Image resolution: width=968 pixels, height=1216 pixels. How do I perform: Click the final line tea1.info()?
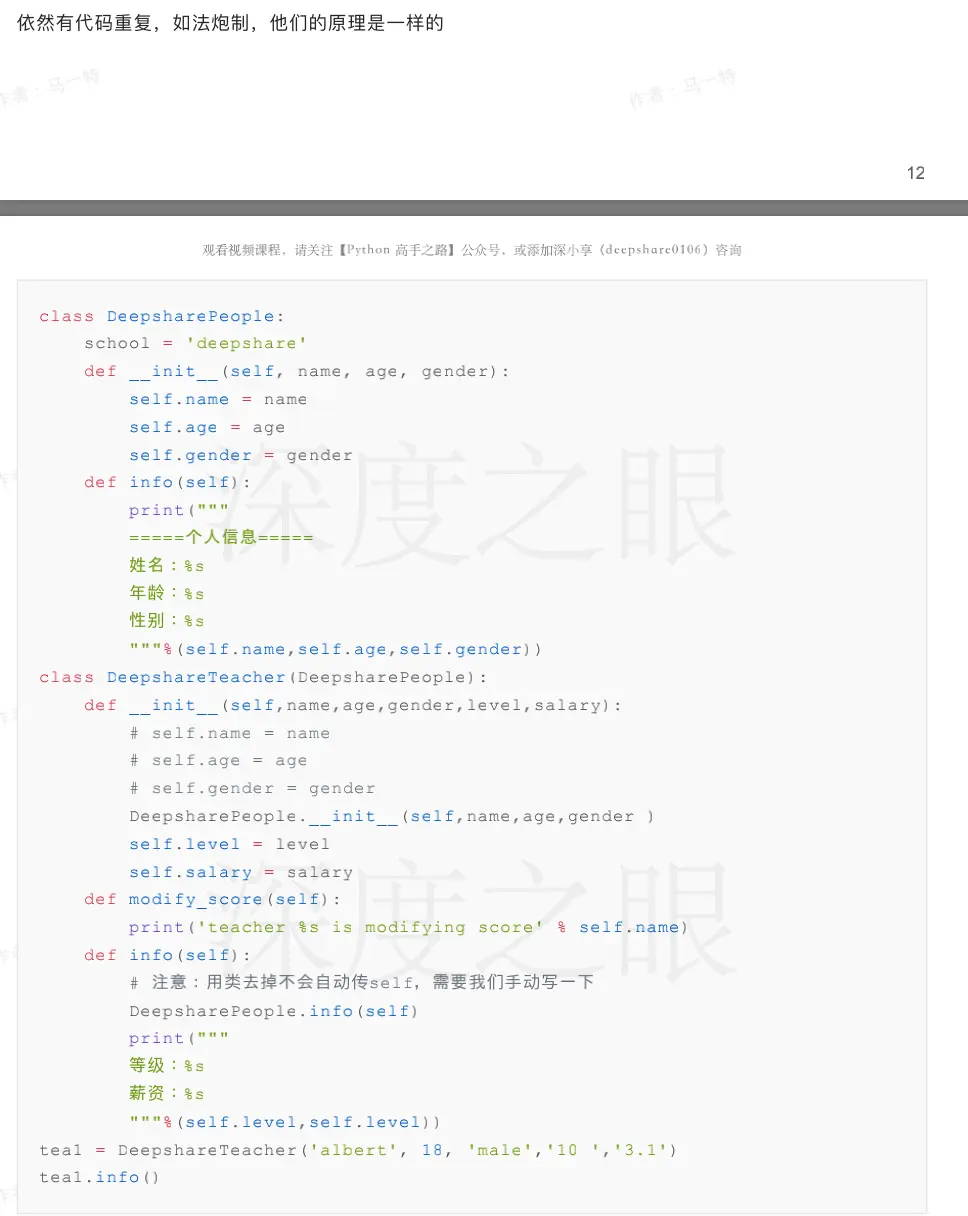(x=100, y=1177)
